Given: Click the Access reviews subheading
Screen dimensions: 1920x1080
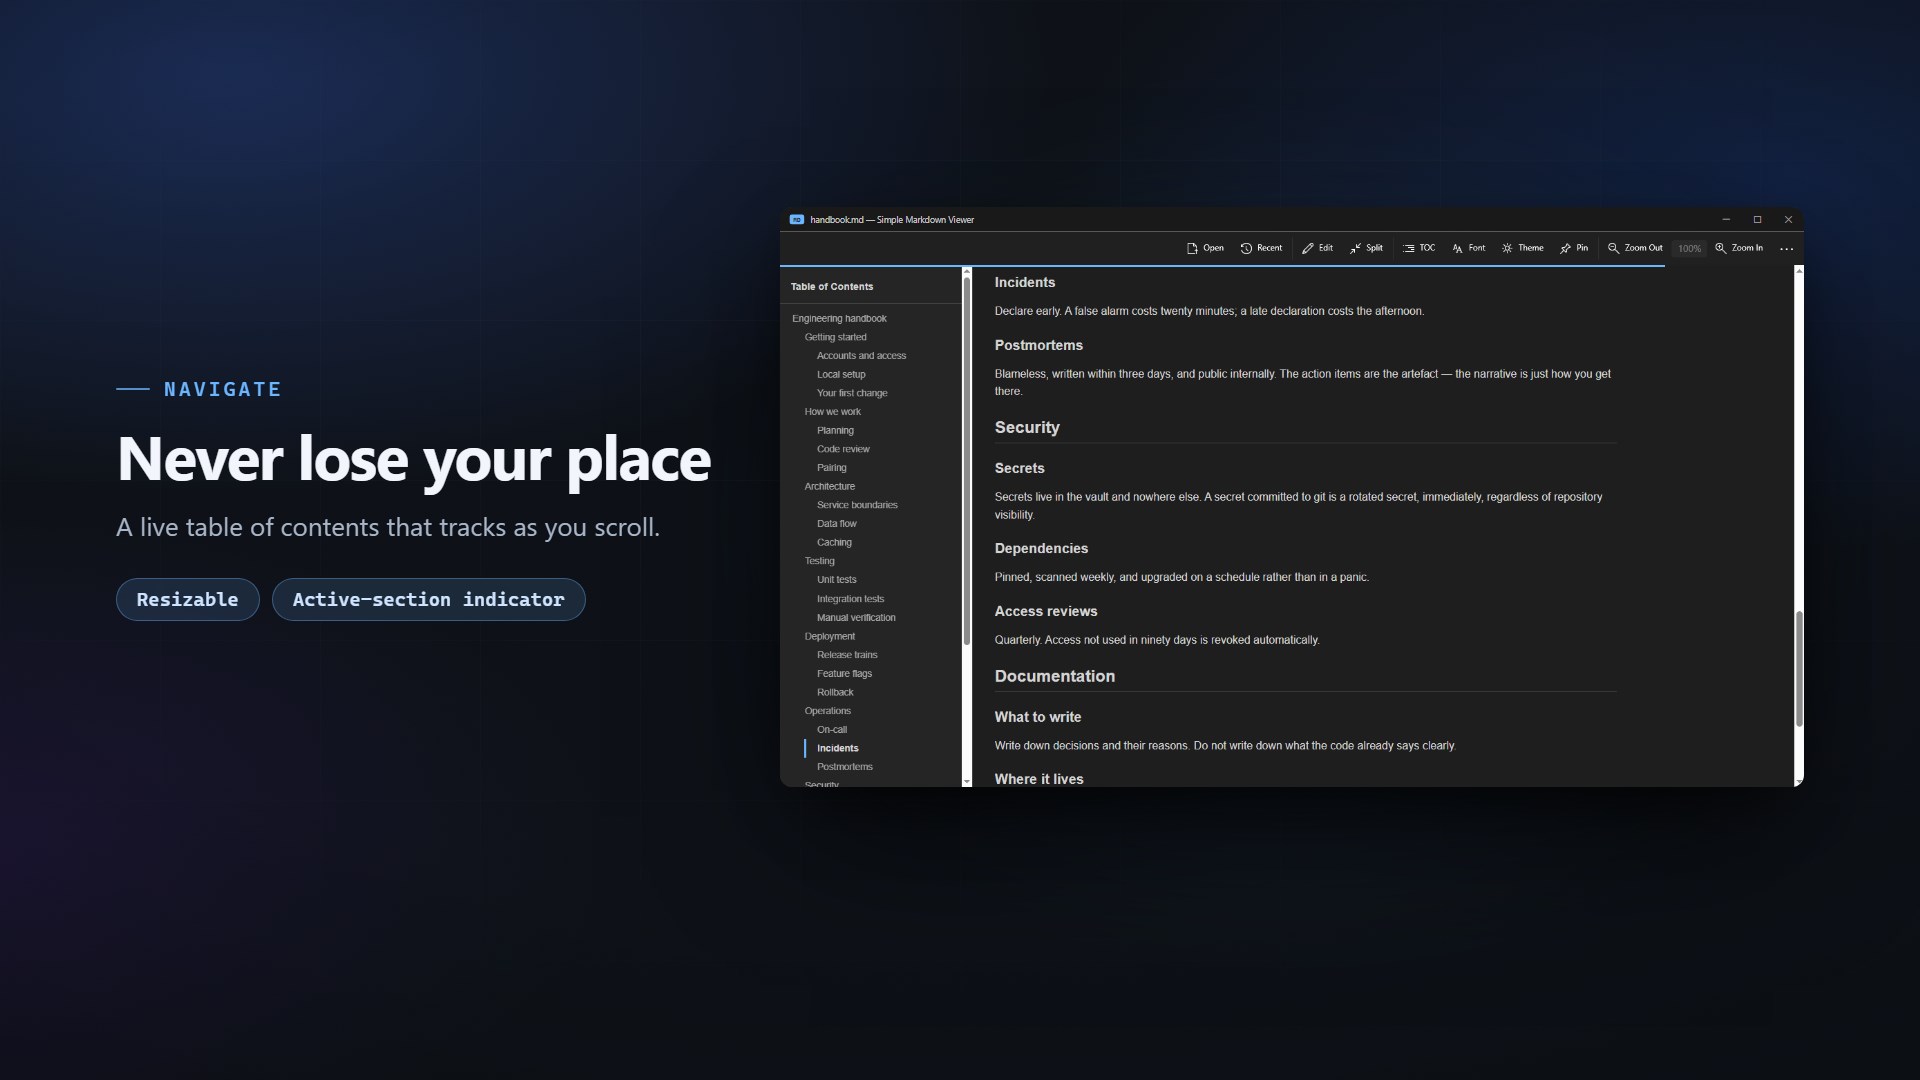Looking at the screenshot, I should 1045,612.
